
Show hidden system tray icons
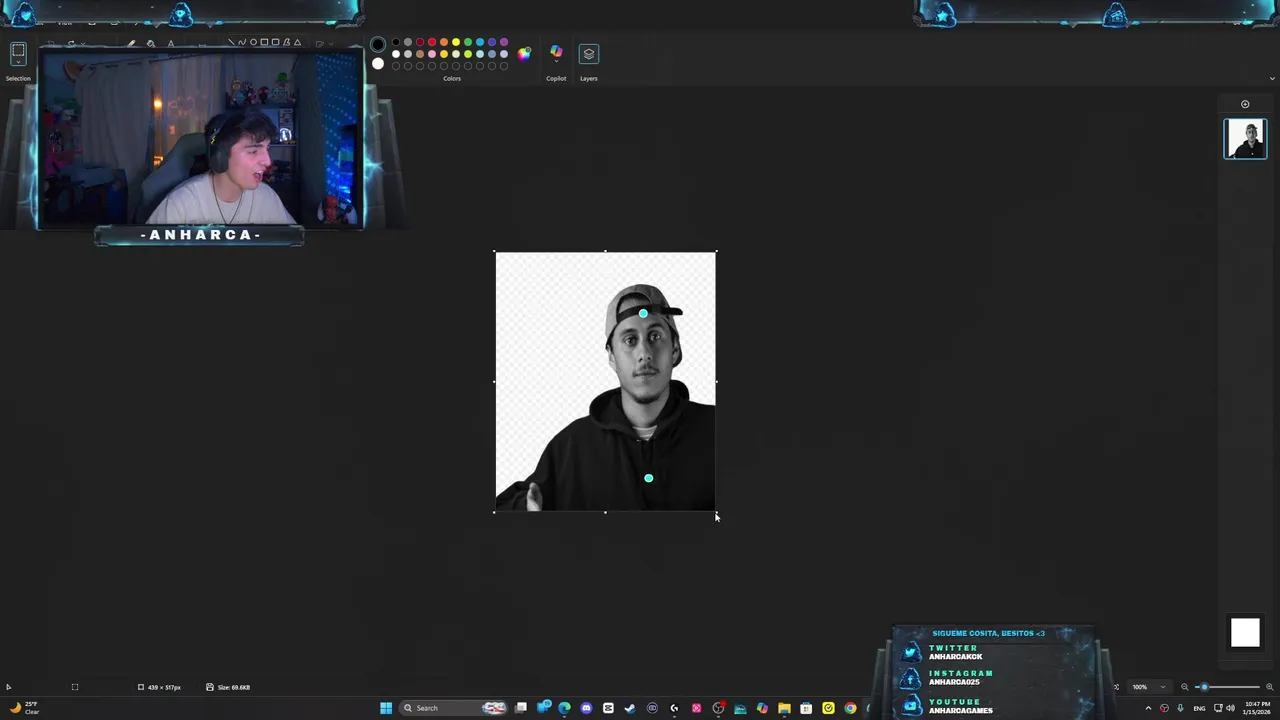coord(1148,708)
